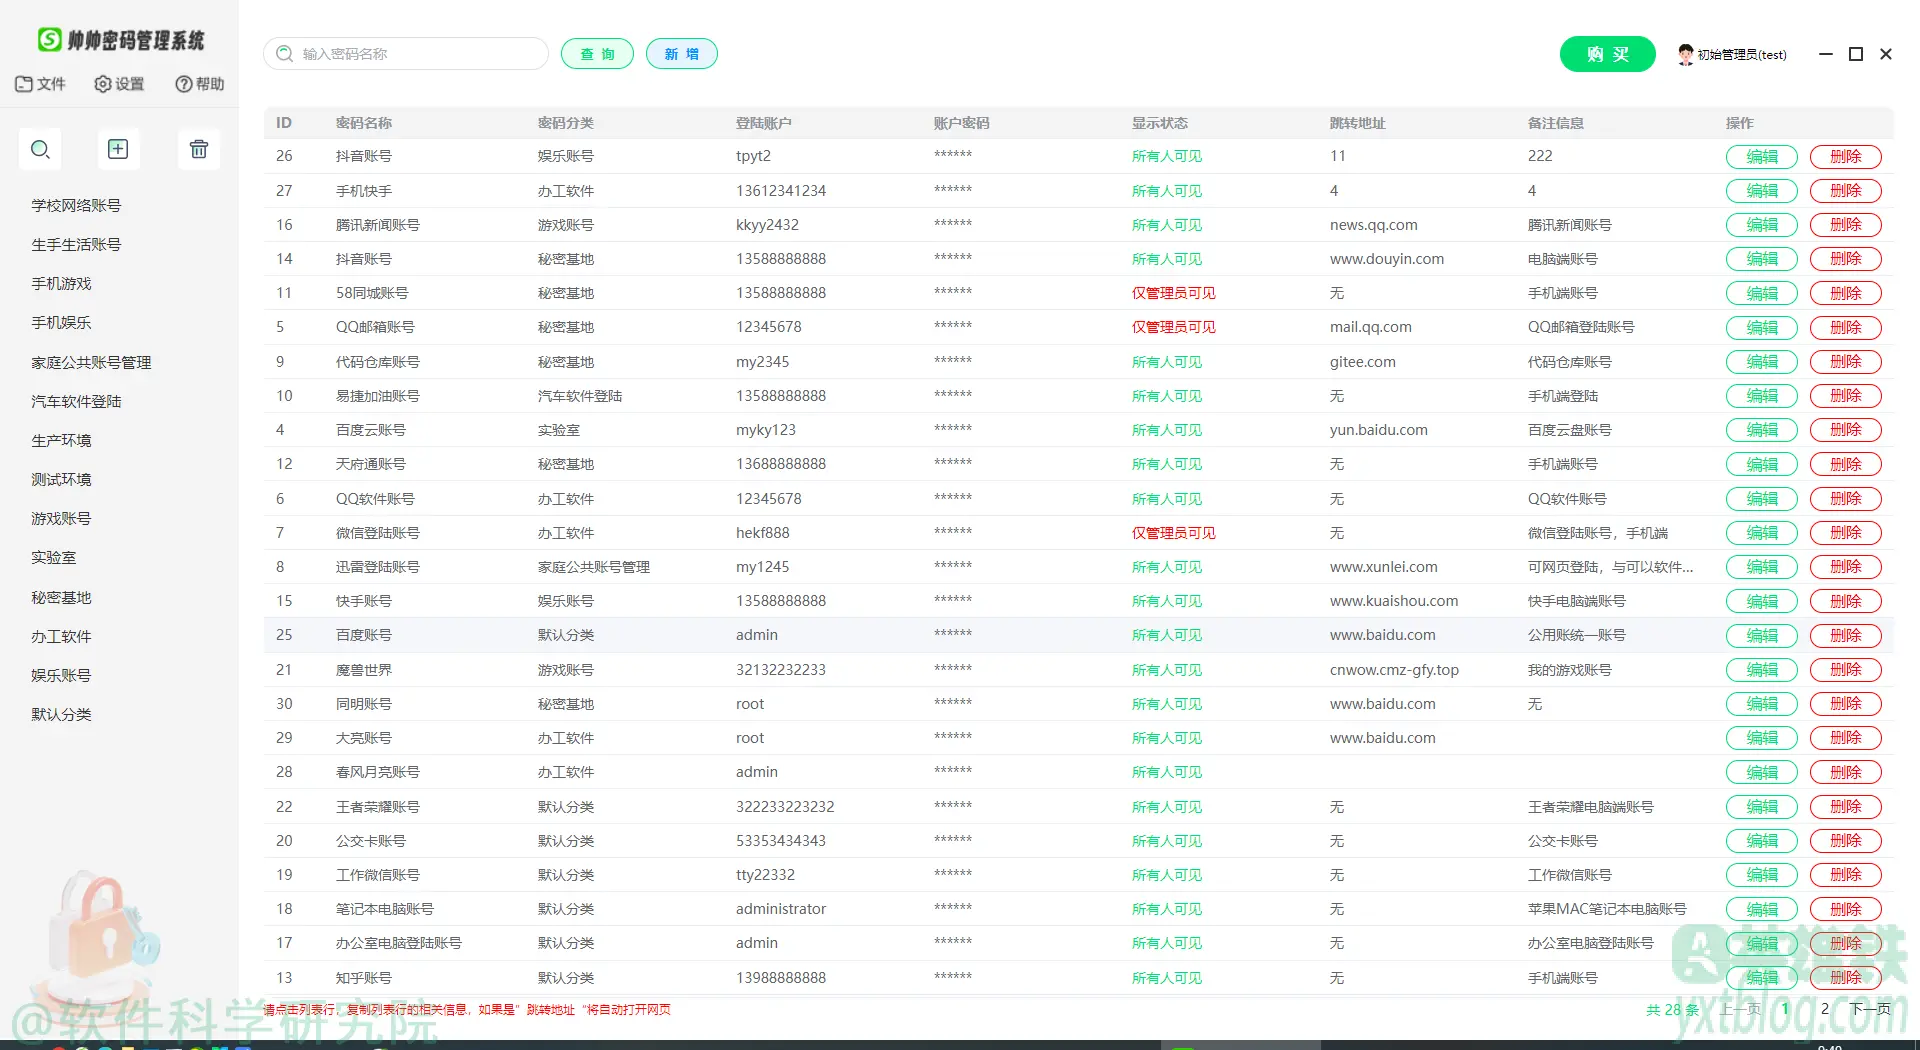Edit the 百度账号 entry
Screen dimensions: 1920x1050
pos(1762,636)
